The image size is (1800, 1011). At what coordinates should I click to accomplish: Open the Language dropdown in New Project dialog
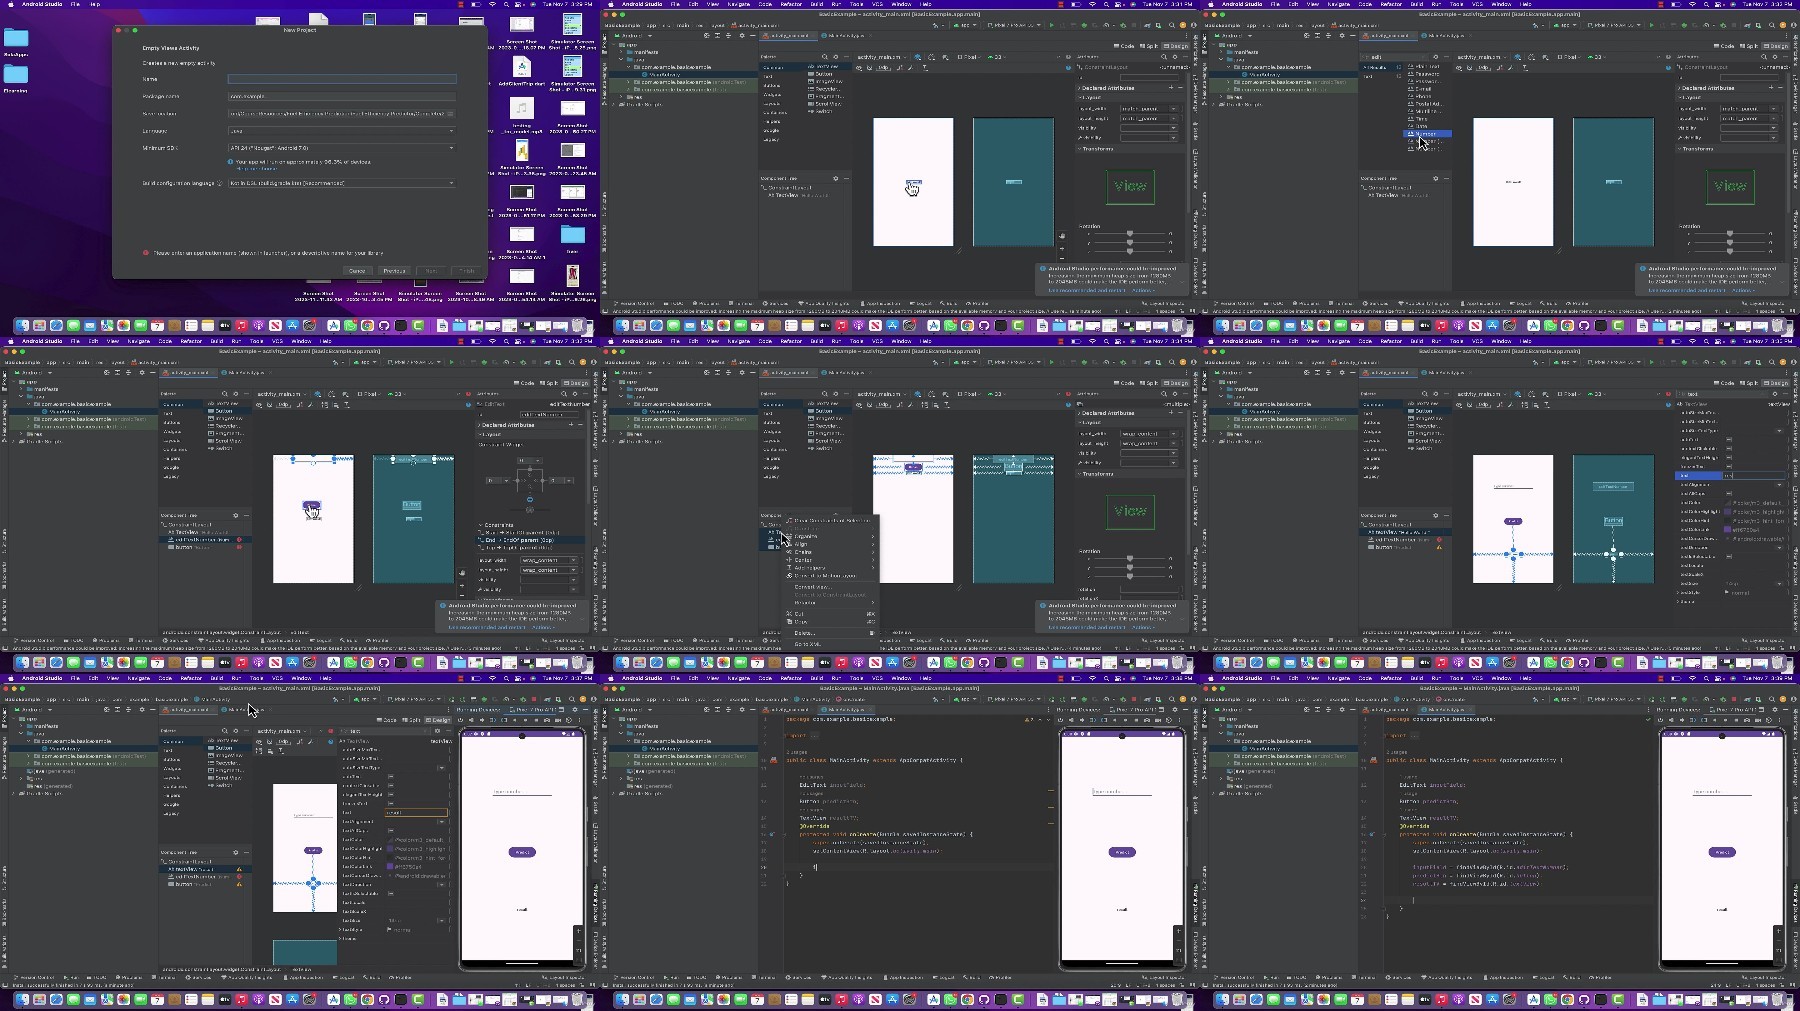342,131
